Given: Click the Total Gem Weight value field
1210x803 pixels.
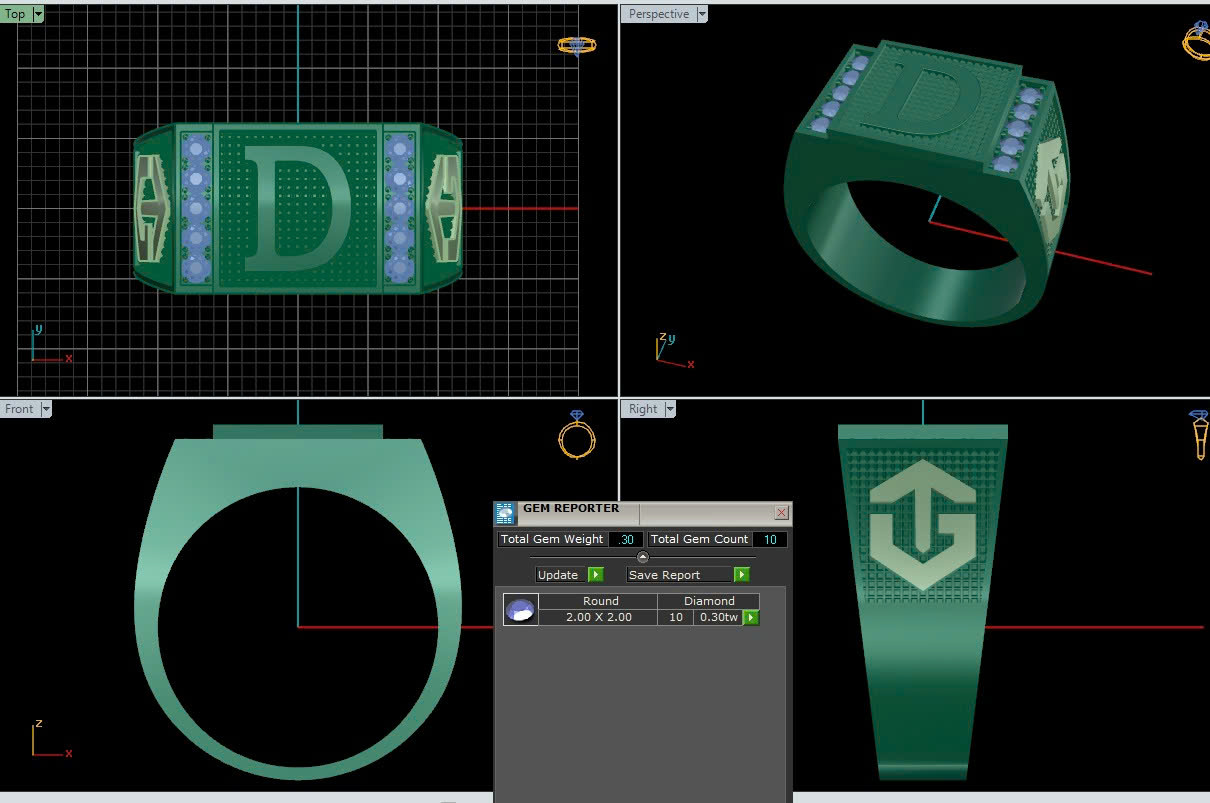Looking at the screenshot, I should (x=627, y=539).
